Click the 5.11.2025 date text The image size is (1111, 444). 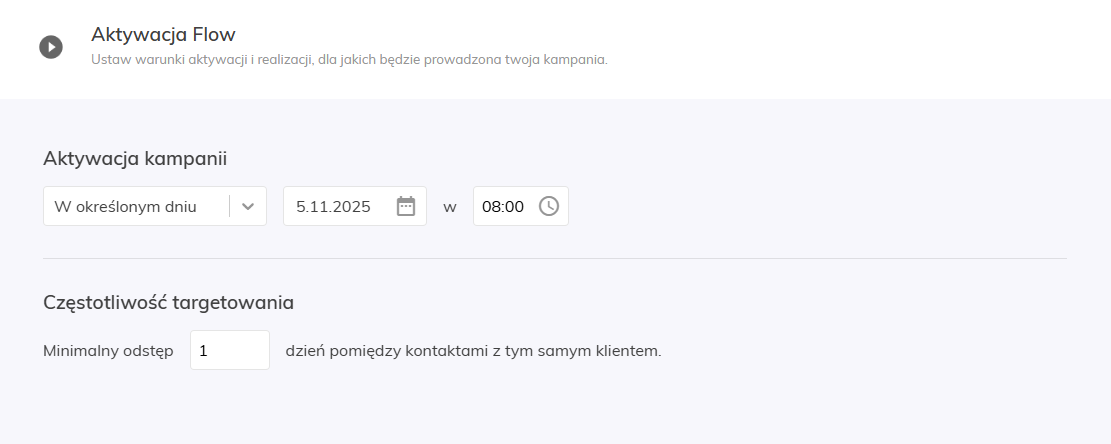point(333,207)
